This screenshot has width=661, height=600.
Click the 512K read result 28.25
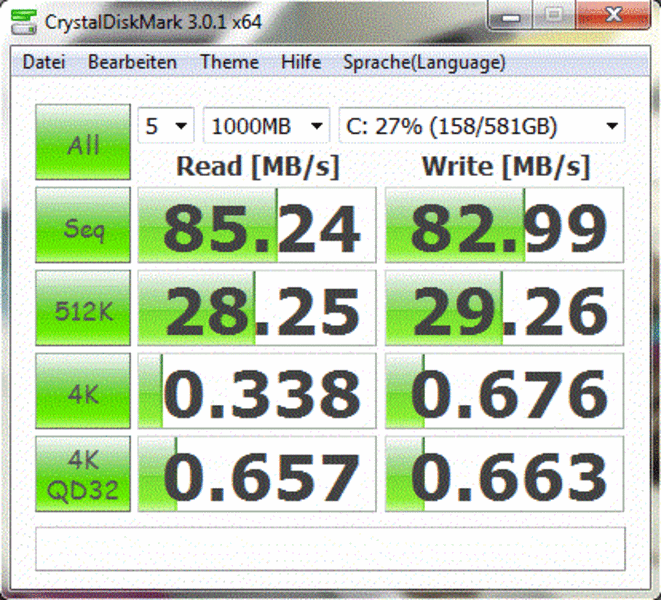[257, 308]
